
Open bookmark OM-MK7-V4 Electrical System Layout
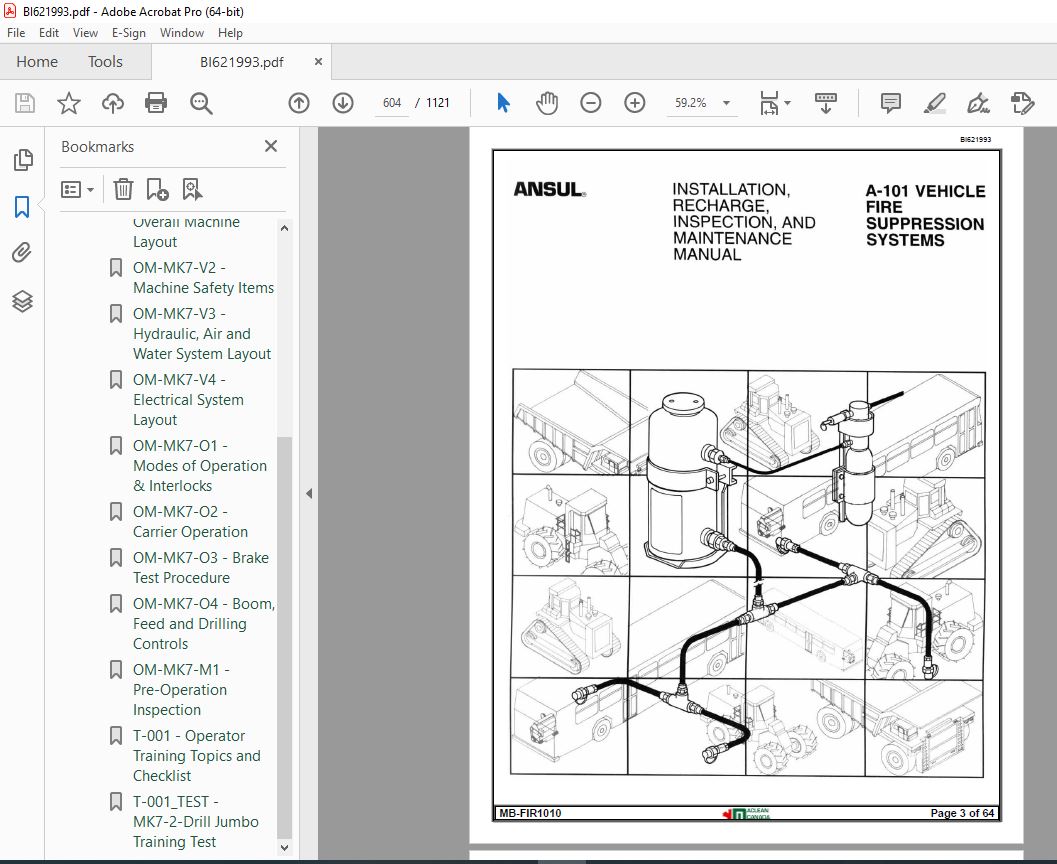[188, 400]
